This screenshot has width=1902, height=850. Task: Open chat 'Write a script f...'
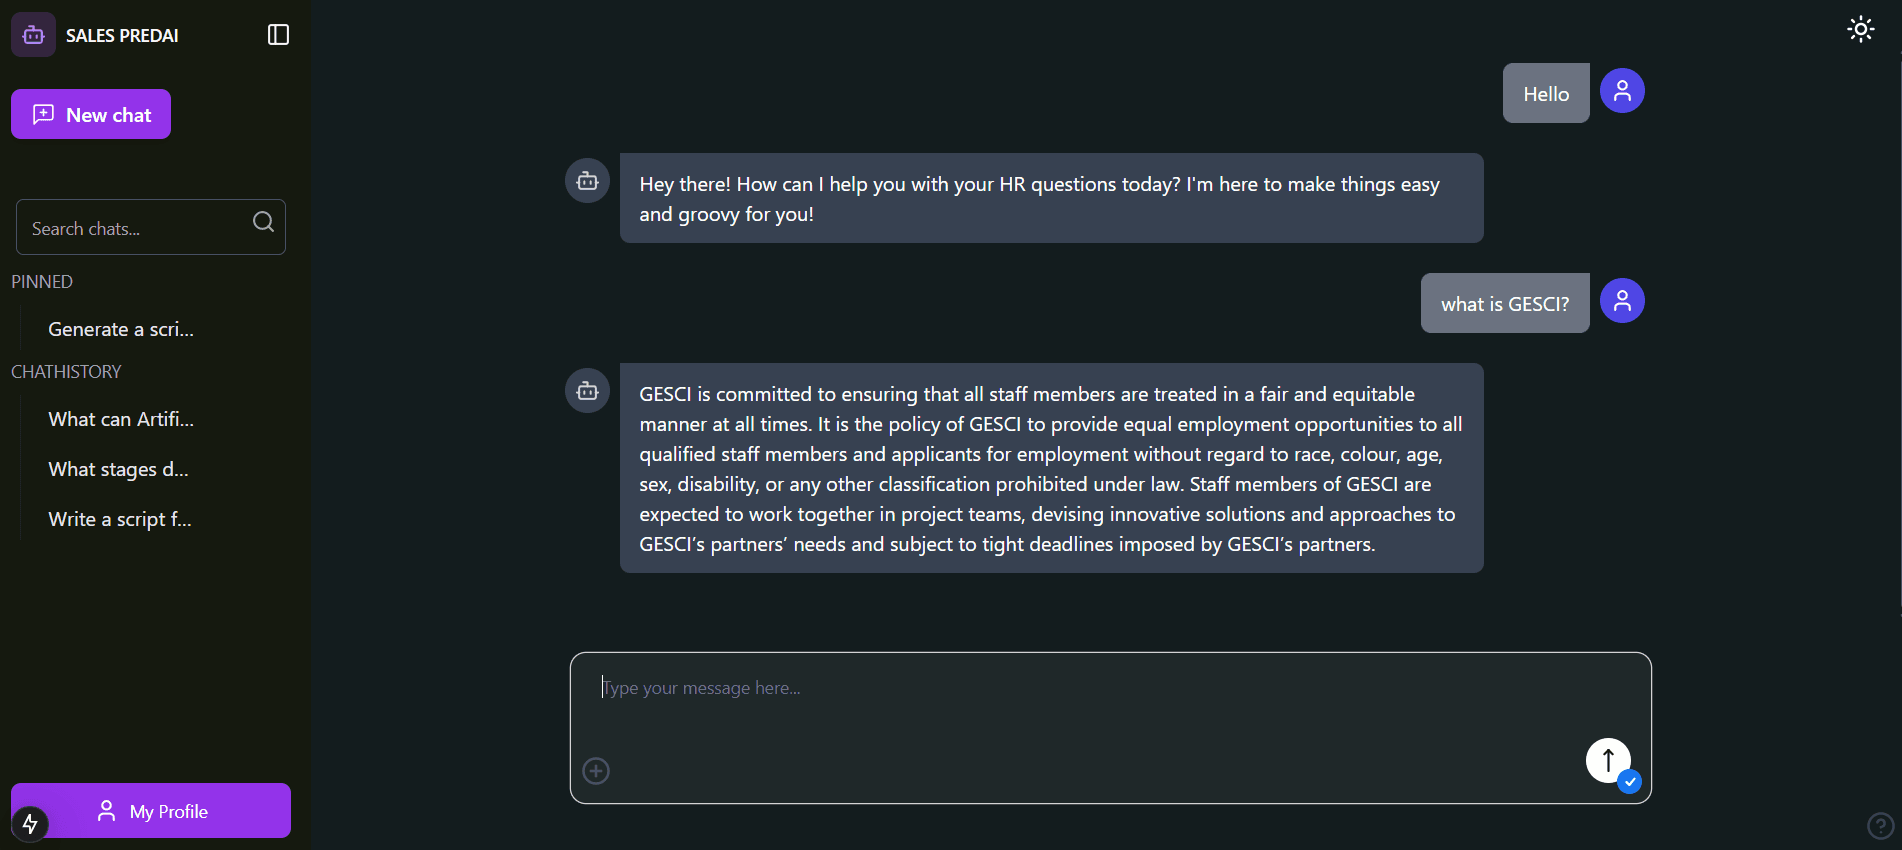[x=120, y=519]
